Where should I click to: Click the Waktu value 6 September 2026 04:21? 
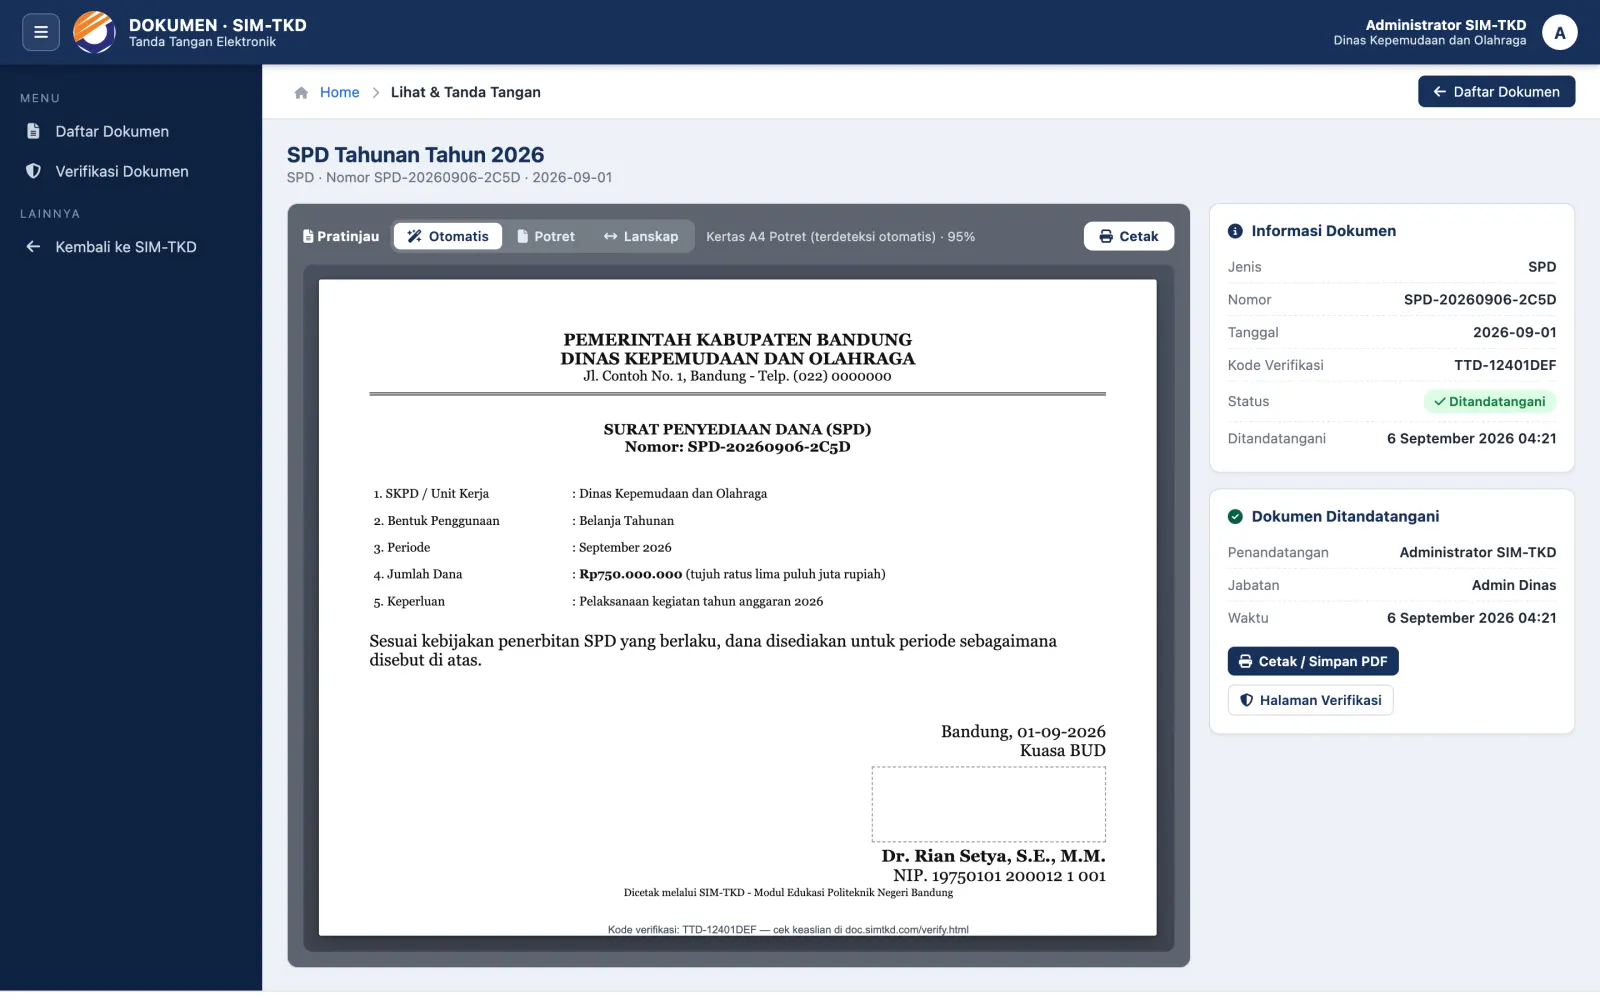point(1471,618)
